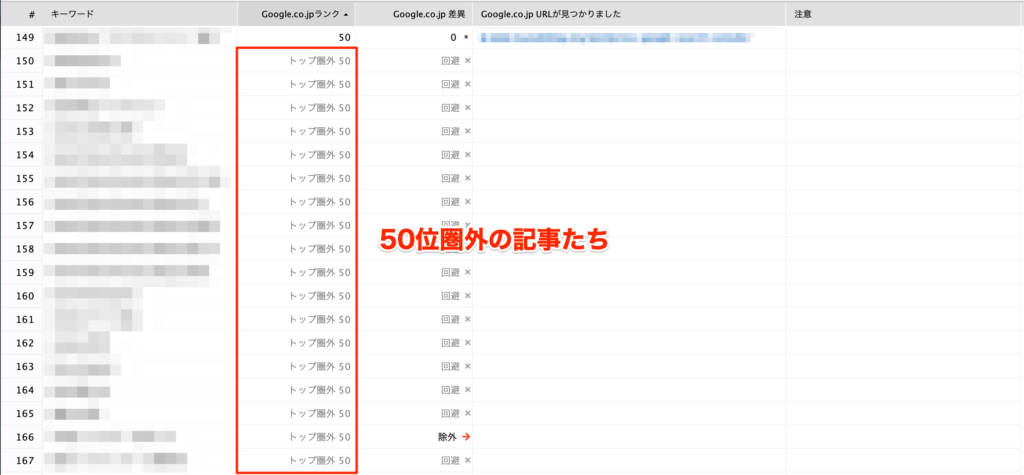Click the 除外 text in row 166
The width and height of the screenshot is (1024, 475).
(447, 437)
